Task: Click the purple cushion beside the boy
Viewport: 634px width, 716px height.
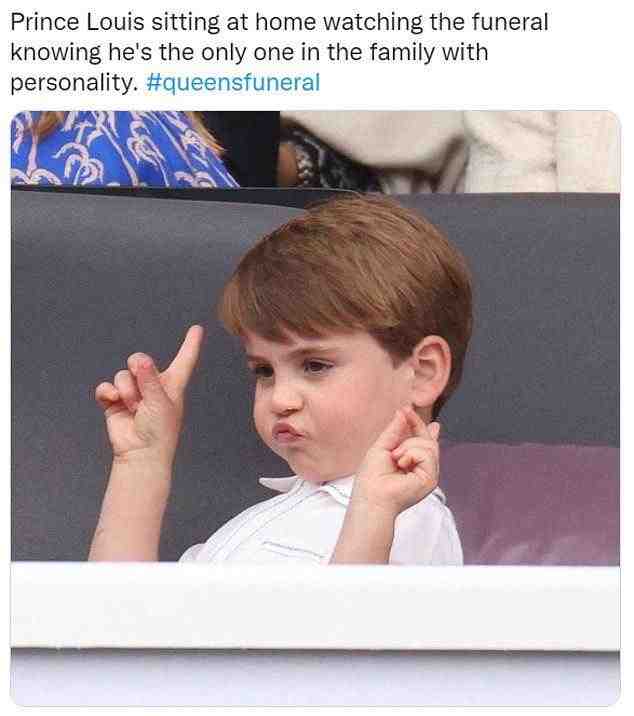Action: (534, 502)
